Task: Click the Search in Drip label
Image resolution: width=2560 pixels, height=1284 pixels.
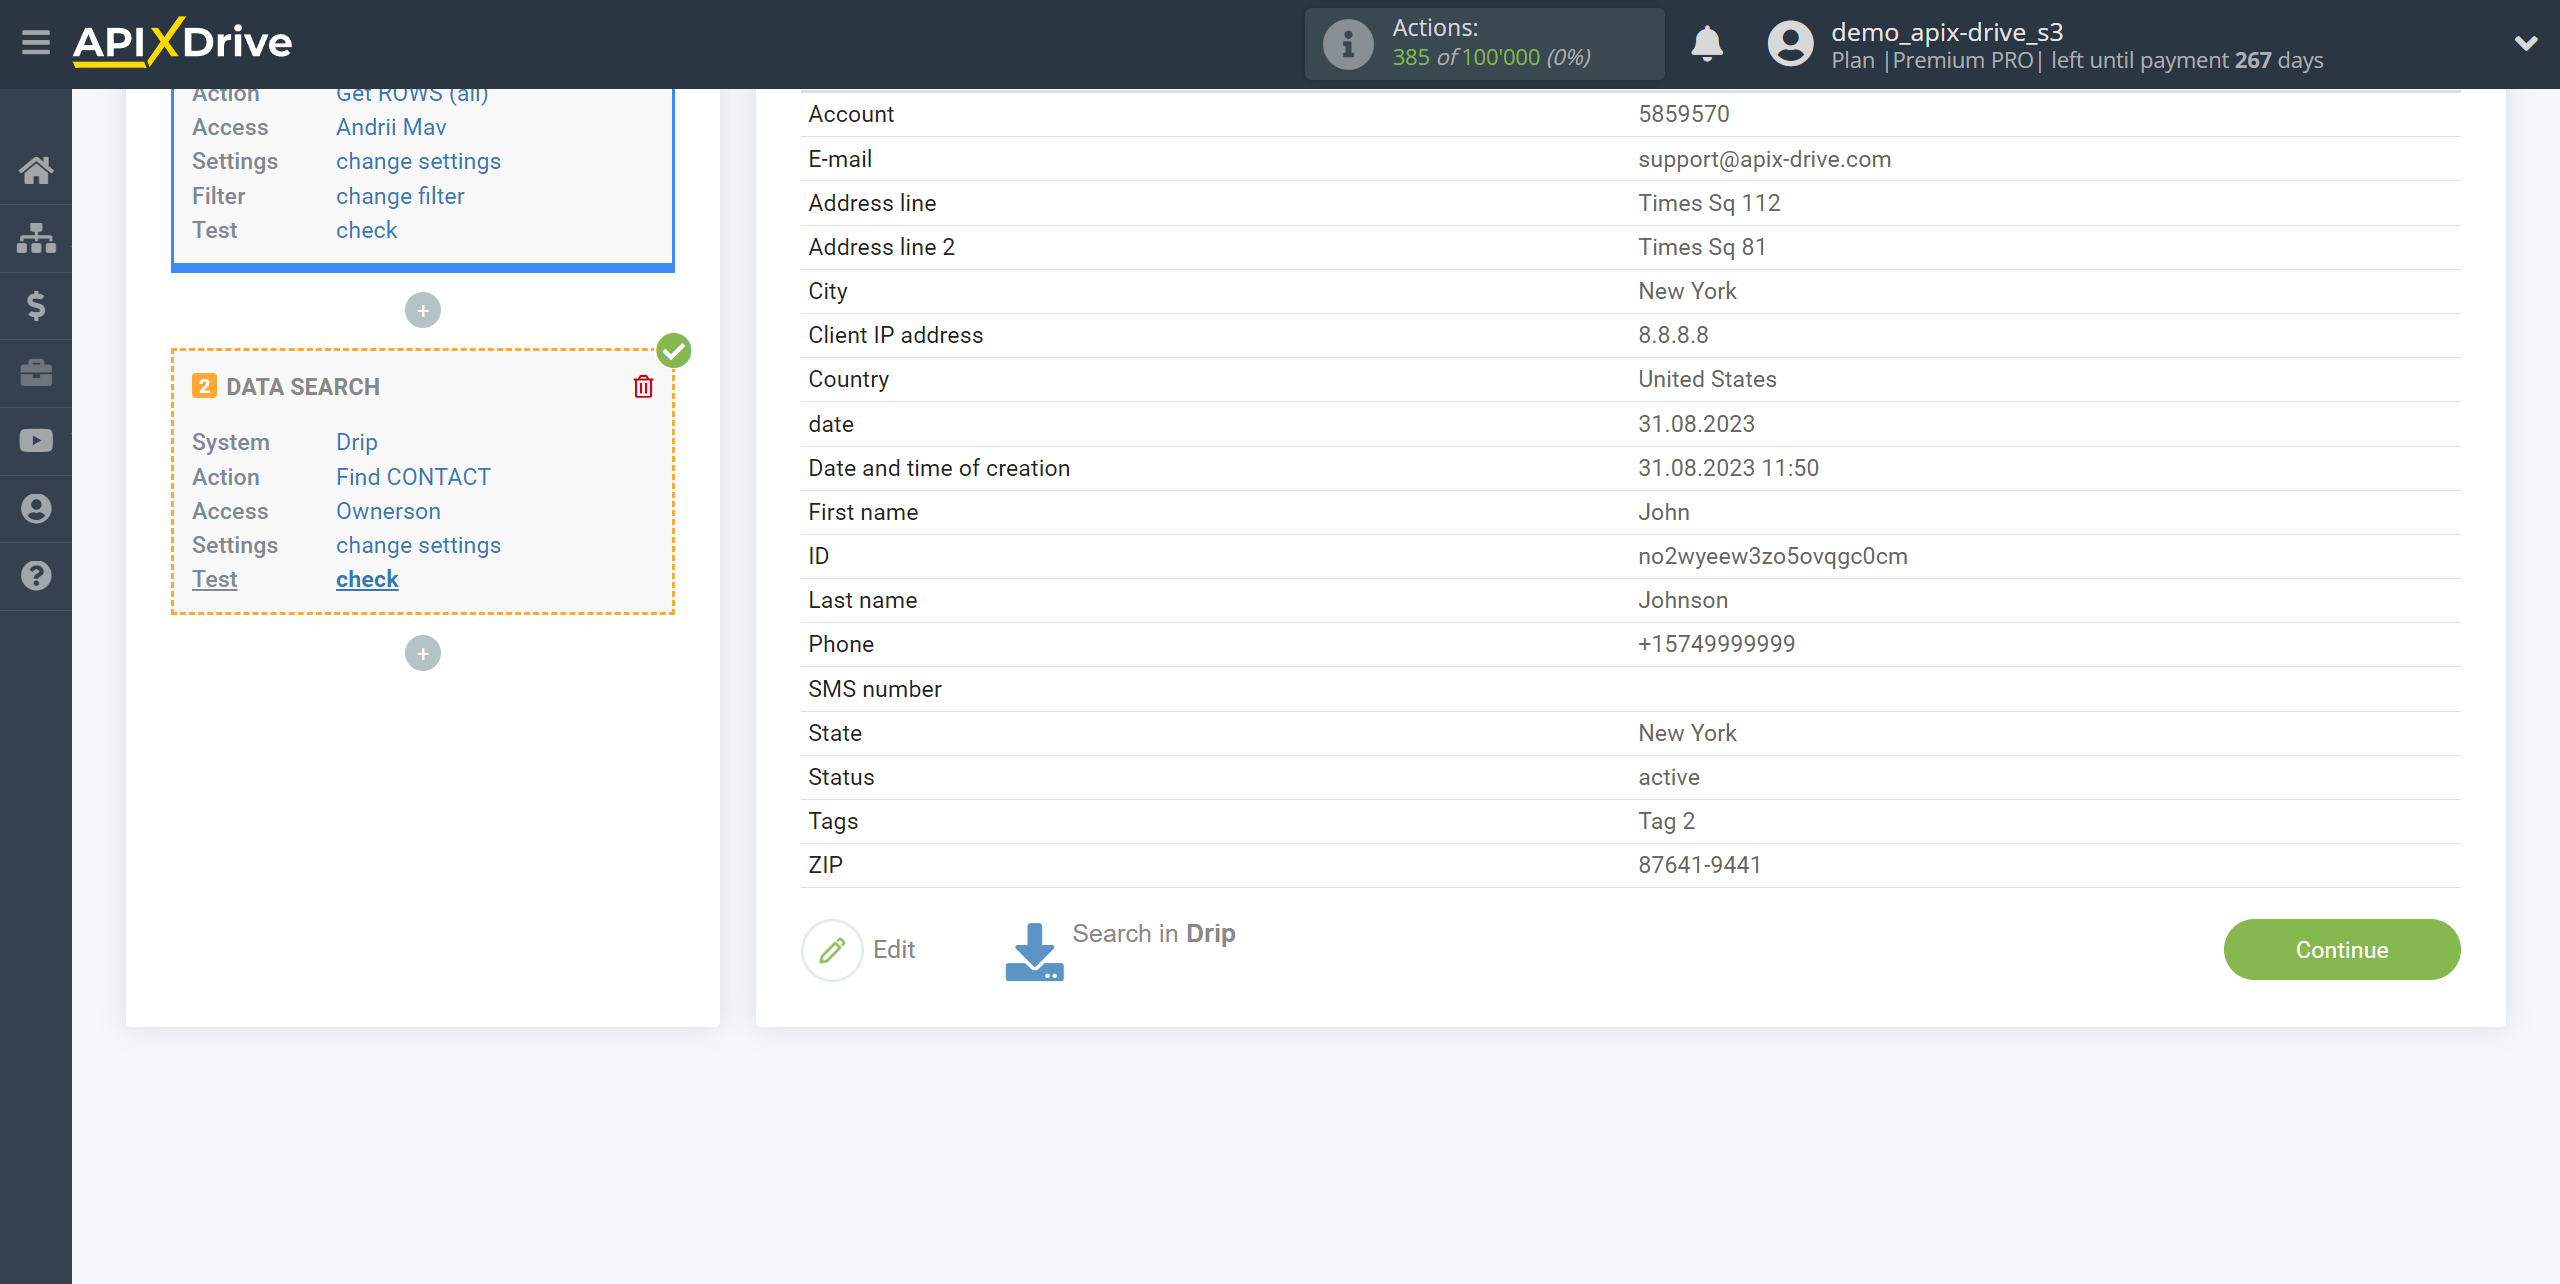Action: (x=1154, y=933)
